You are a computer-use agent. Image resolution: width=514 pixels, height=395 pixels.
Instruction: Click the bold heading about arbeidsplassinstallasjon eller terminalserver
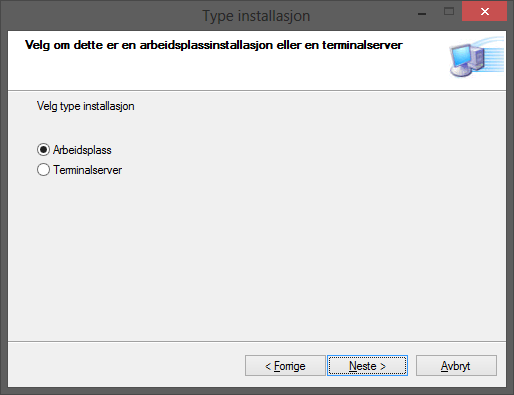point(214,45)
